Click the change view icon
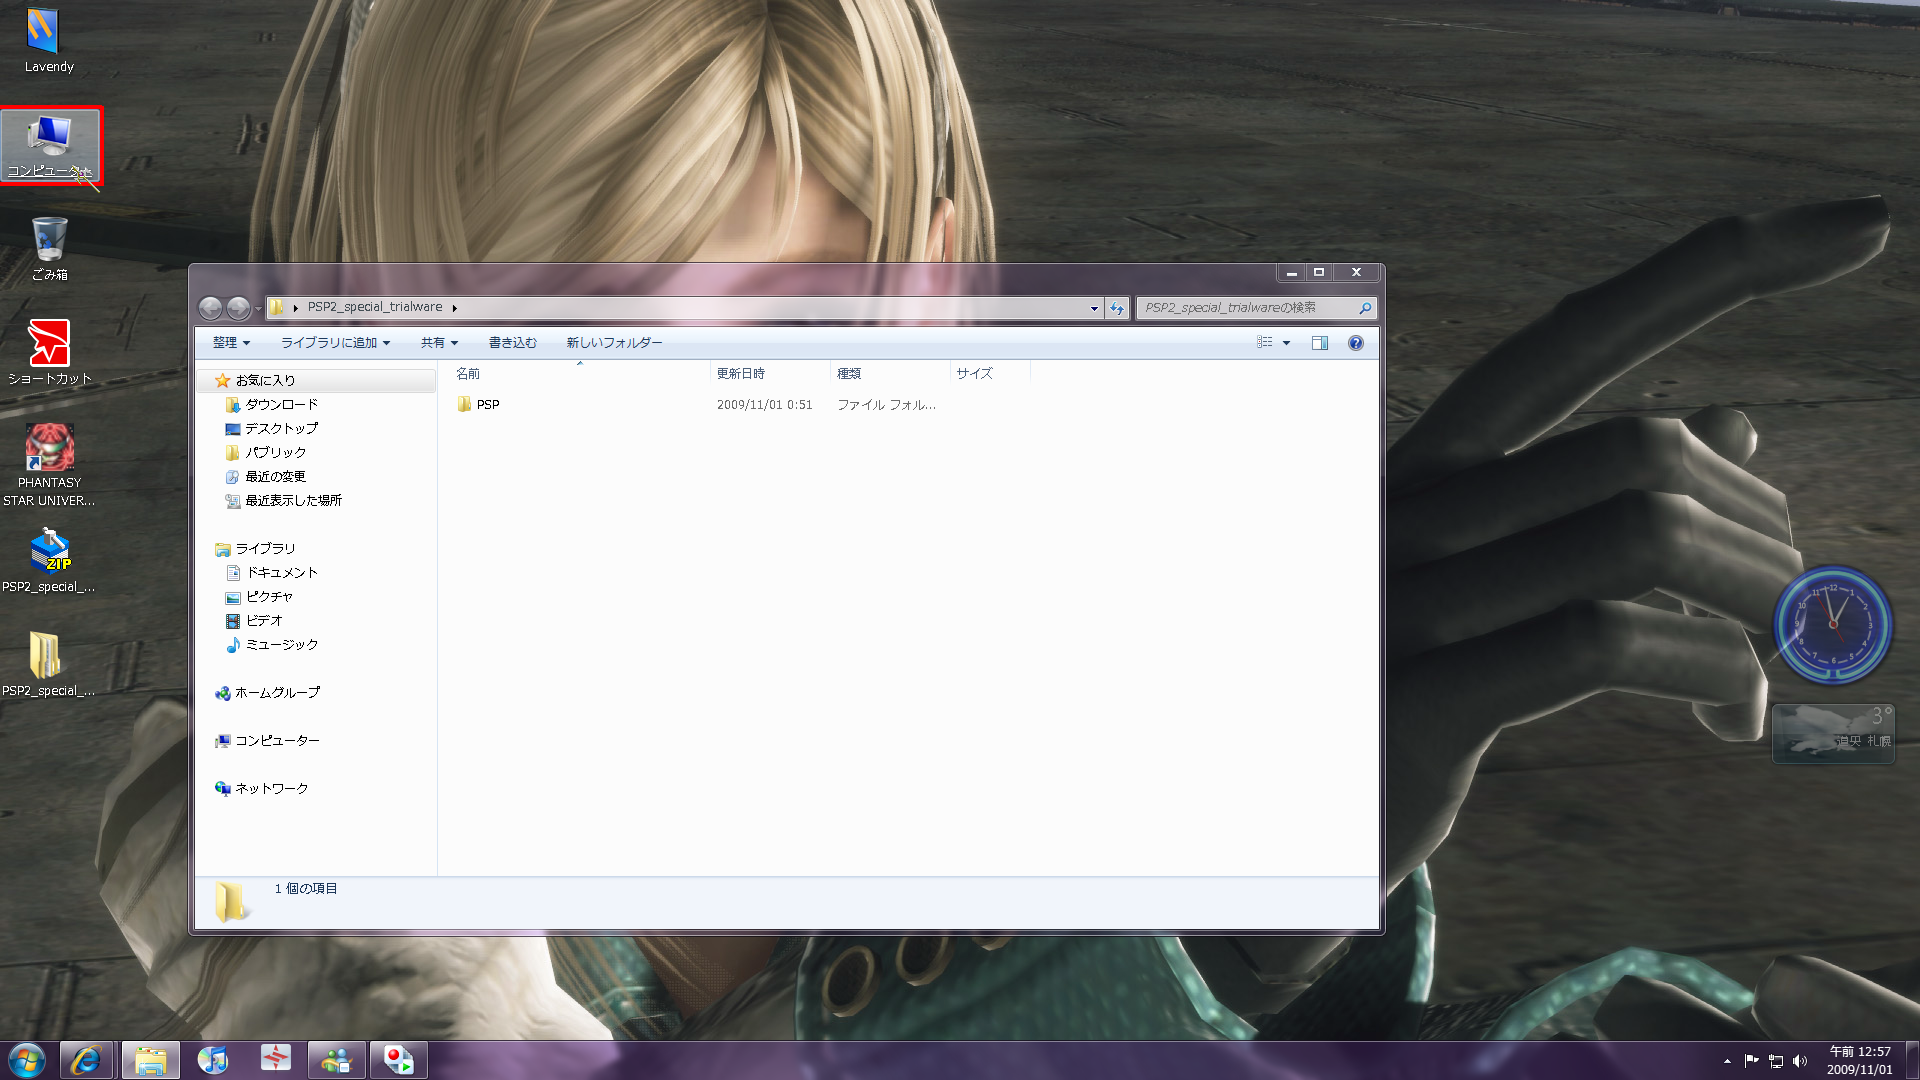The height and width of the screenshot is (1080, 1920). point(1265,343)
